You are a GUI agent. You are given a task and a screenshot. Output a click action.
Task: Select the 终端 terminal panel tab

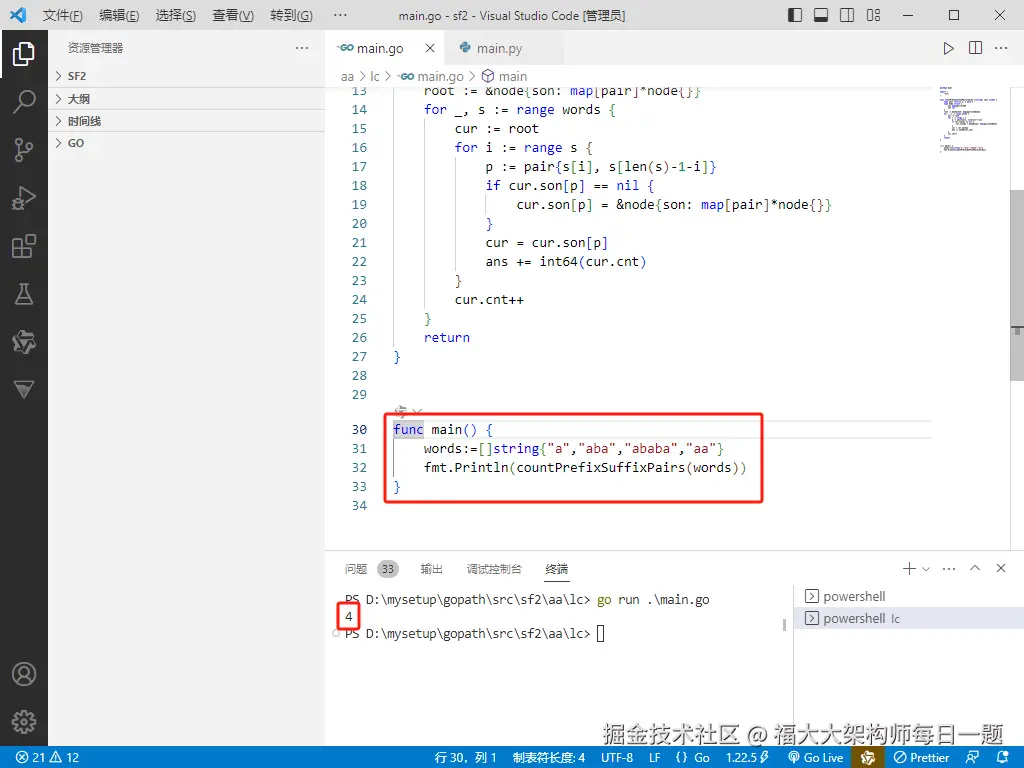coord(556,569)
